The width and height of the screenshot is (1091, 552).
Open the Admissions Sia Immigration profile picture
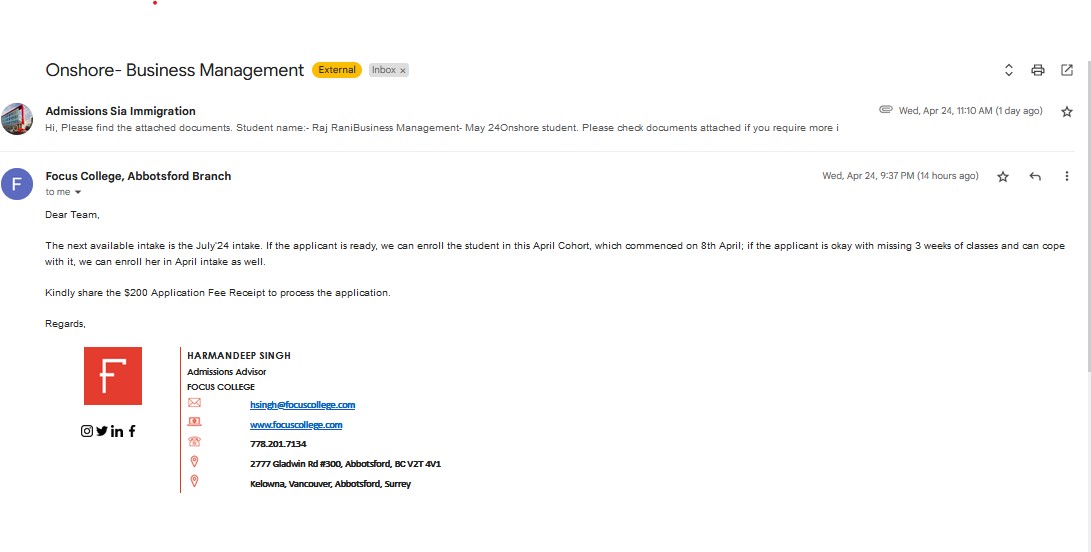[x=17, y=119]
